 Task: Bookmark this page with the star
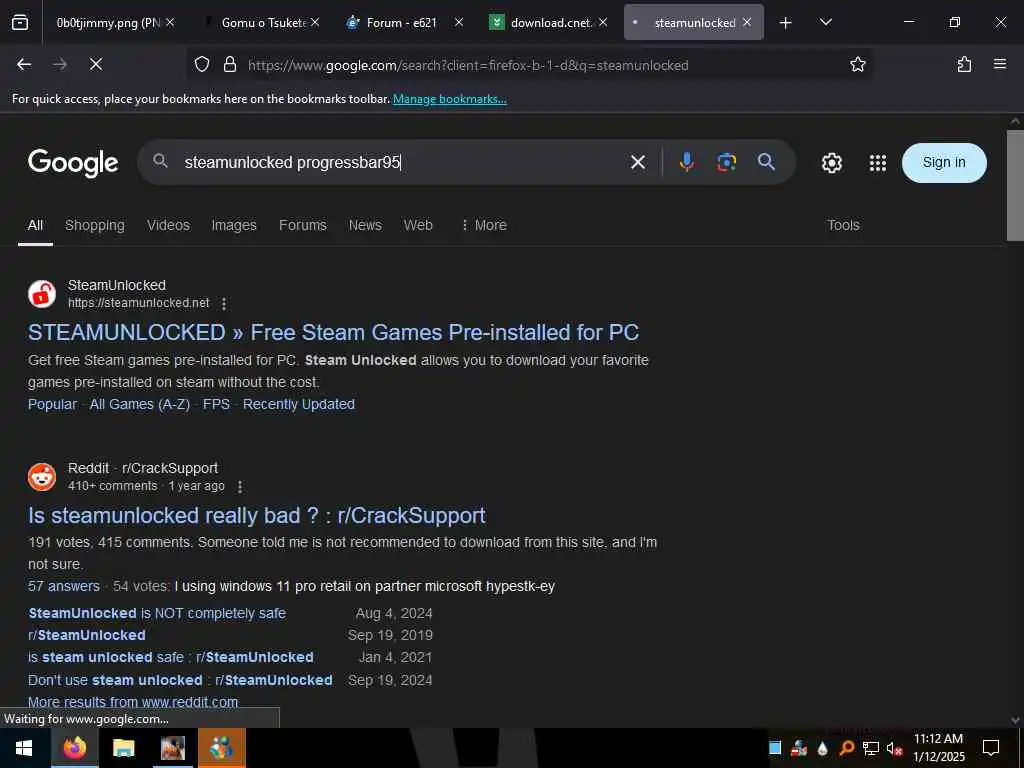pyautogui.click(x=857, y=64)
